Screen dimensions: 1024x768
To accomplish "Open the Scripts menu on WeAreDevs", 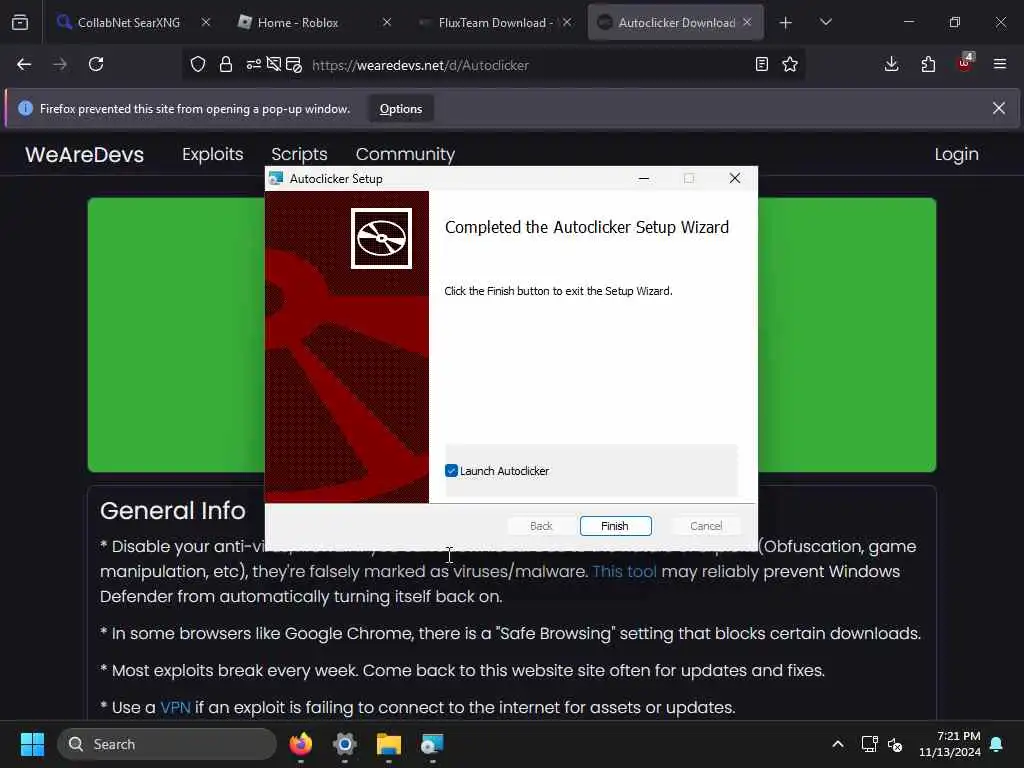I will pyautogui.click(x=299, y=154).
